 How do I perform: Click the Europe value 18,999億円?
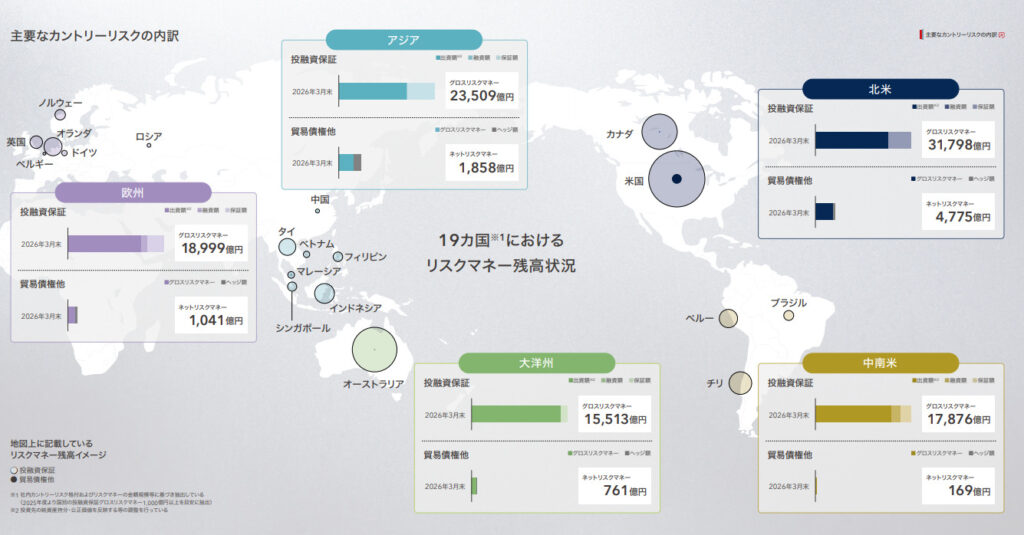(x=212, y=248)
